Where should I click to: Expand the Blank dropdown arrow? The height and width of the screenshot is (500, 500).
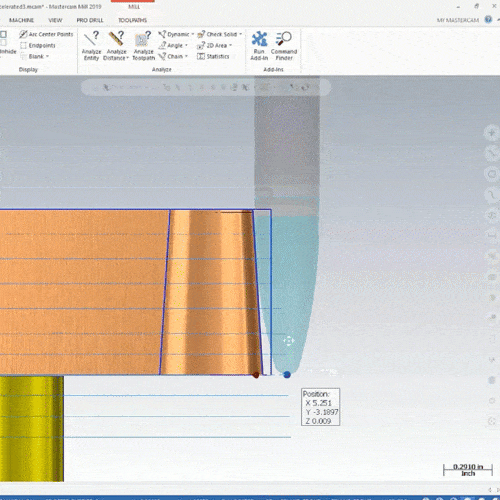(47, 56)
